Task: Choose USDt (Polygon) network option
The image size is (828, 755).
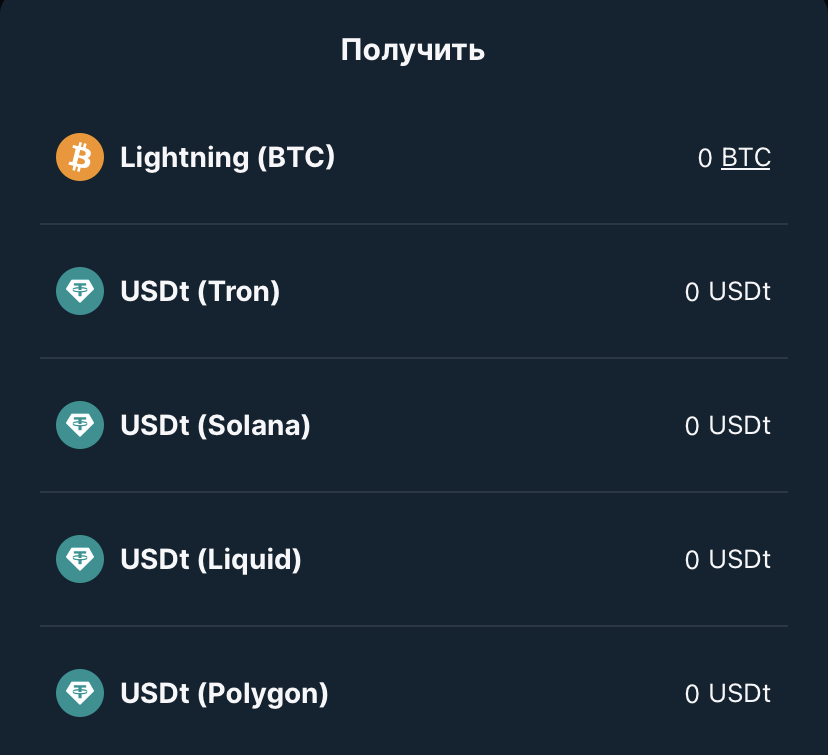Action: [414, 692]
